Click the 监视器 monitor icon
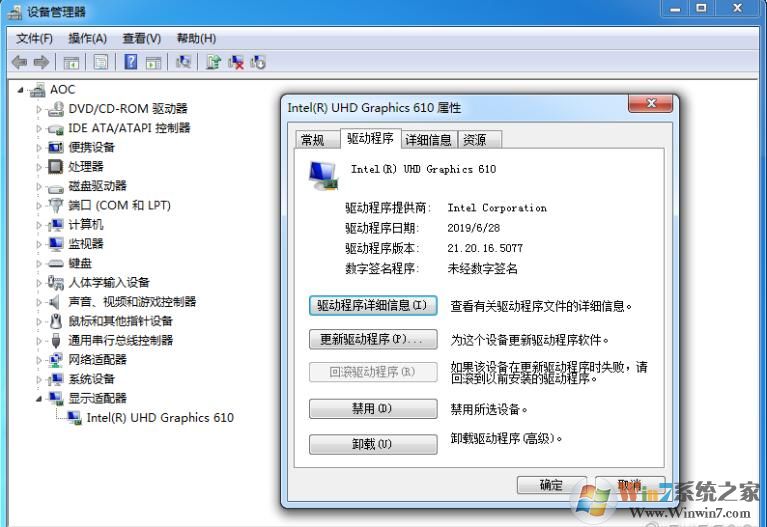The height and width of the screenshot is (527, 767). (x=56, y=244)
